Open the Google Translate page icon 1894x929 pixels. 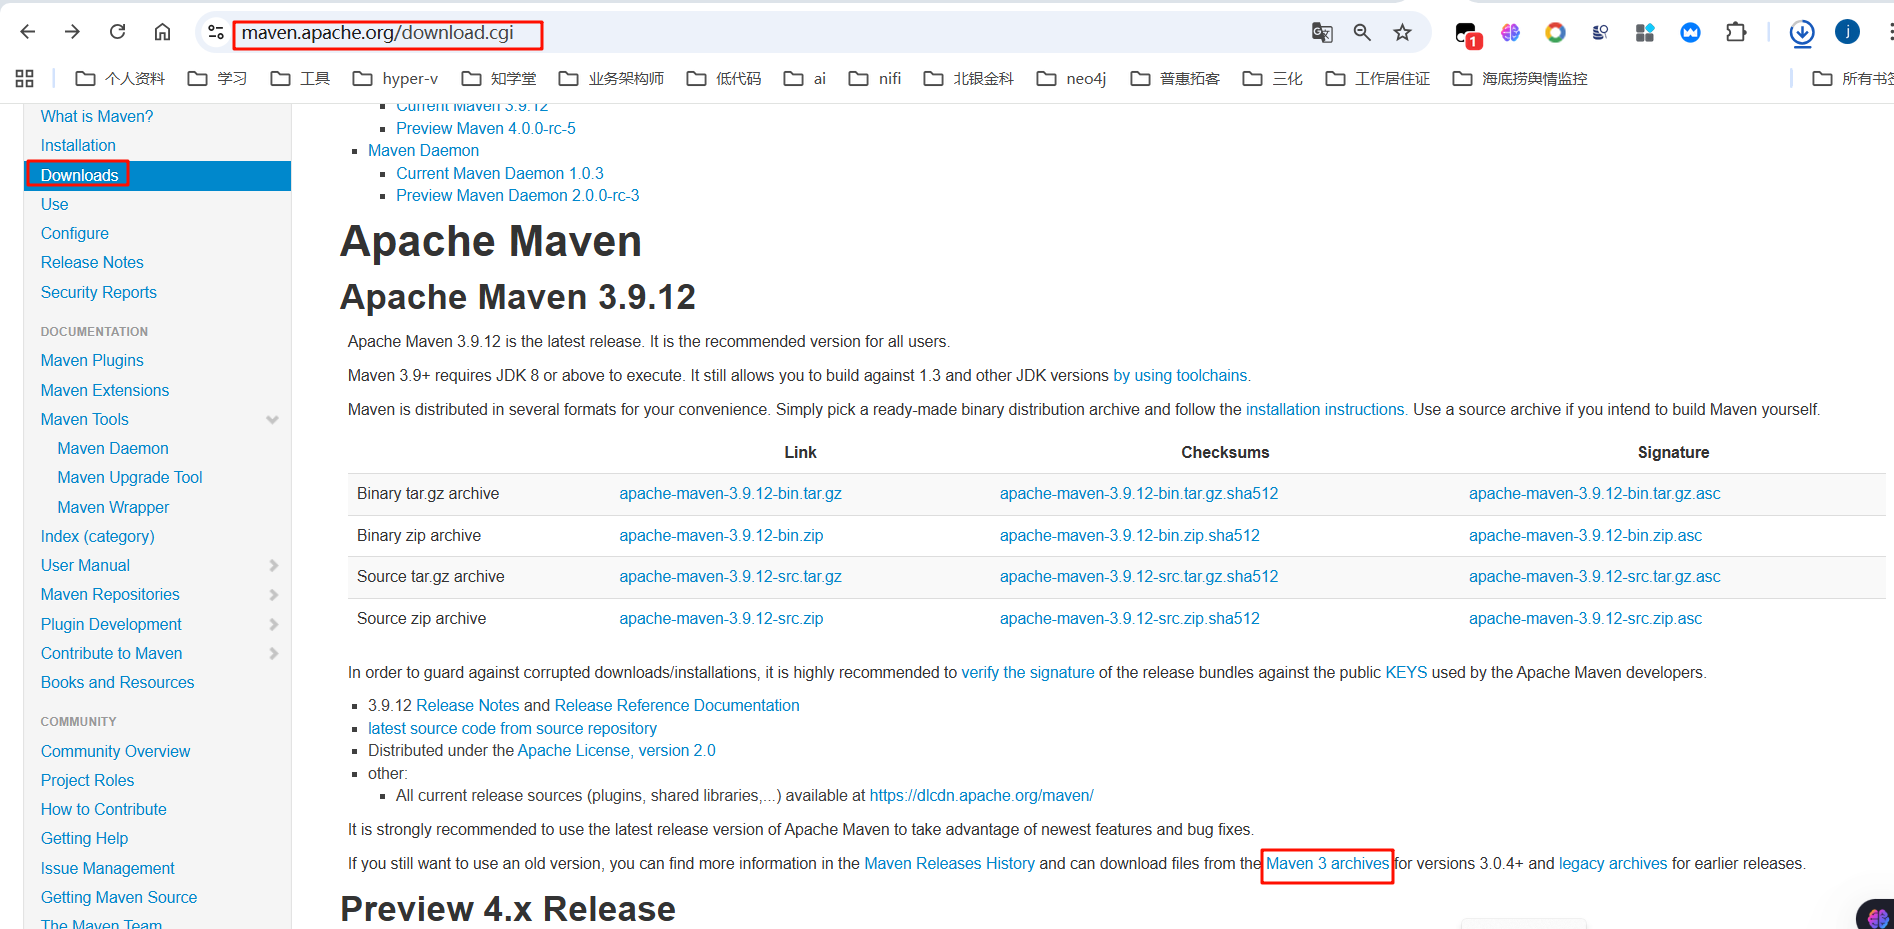(1322, 33)
